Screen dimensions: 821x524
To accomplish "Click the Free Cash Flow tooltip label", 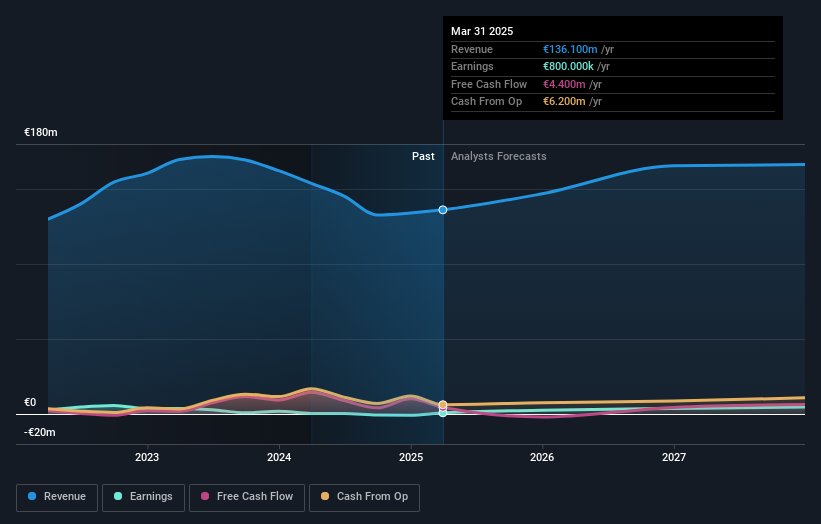I will (x=489, y=84).
